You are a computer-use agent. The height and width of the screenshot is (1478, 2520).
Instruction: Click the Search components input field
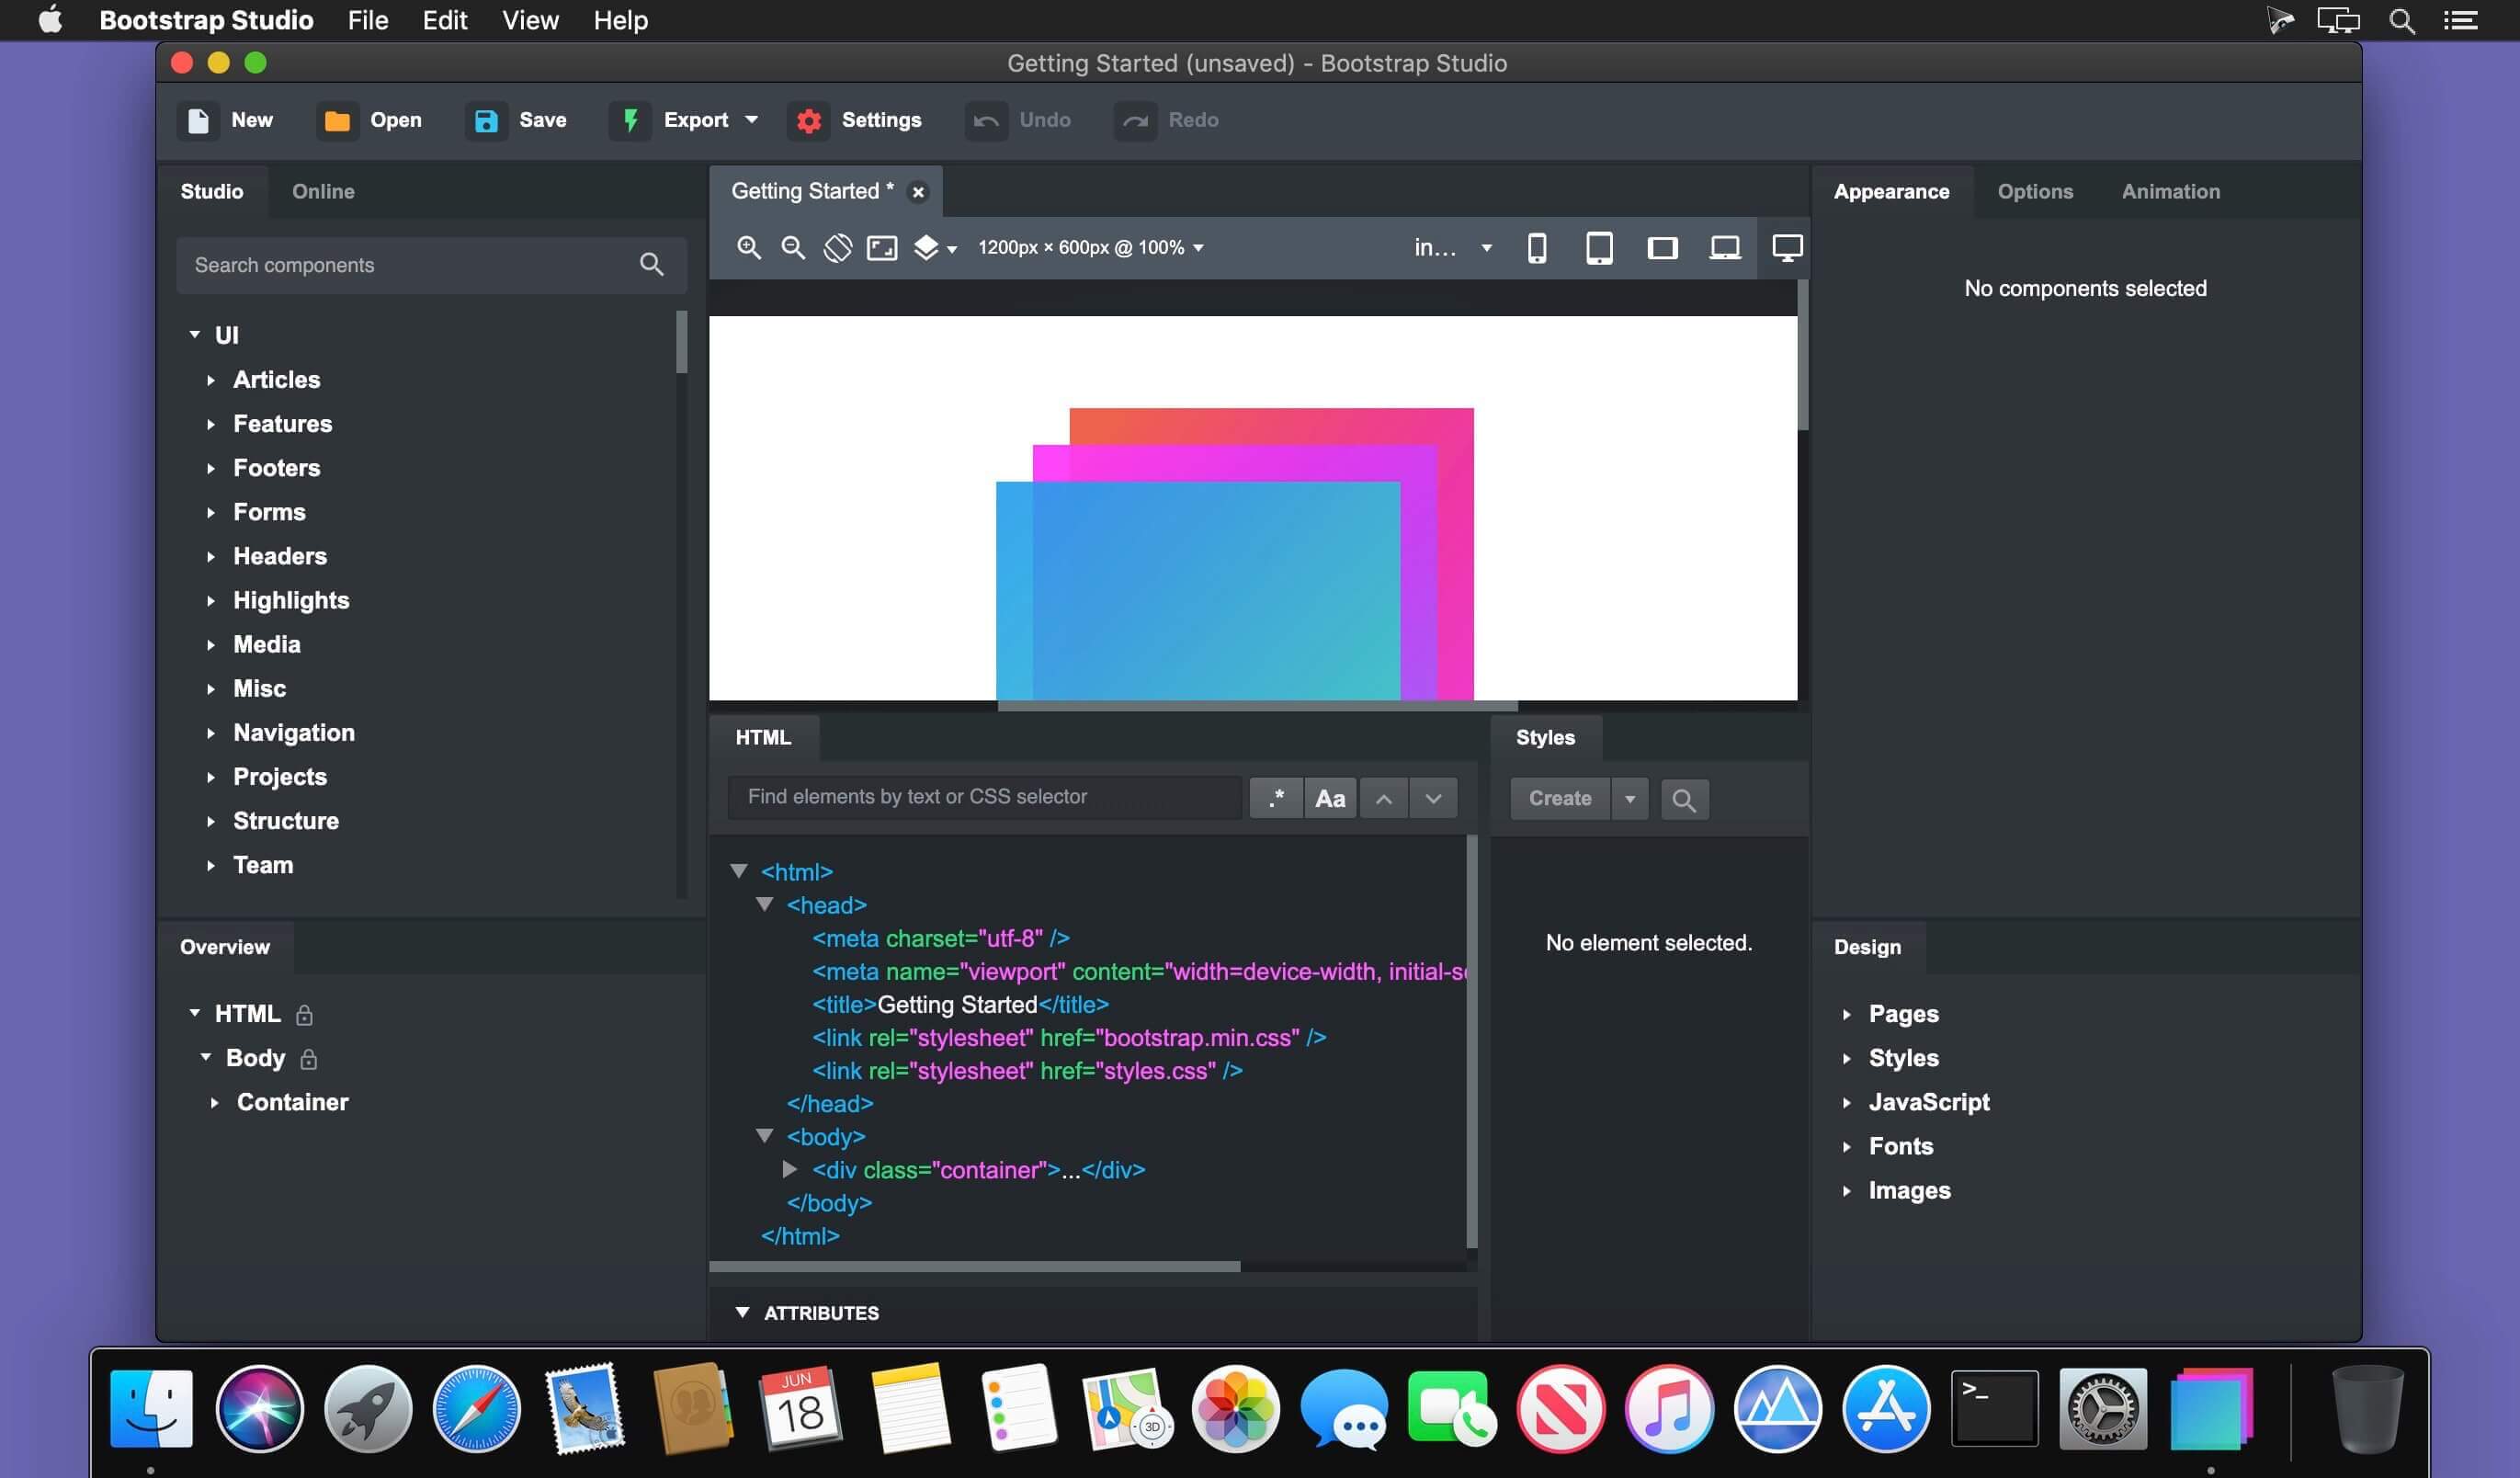click(400, 265)
